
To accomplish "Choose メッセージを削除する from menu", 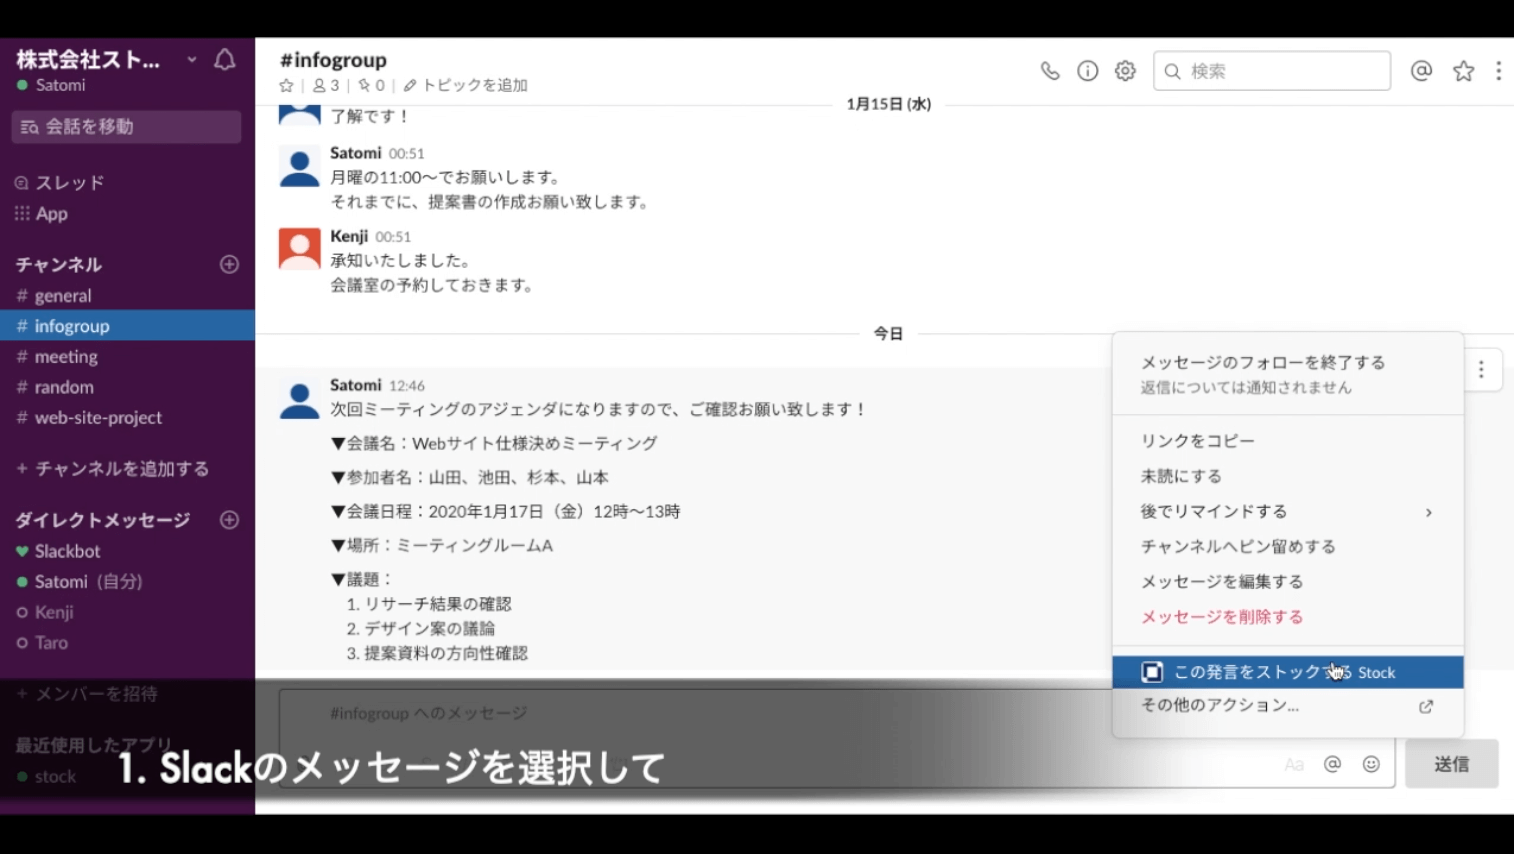I will [1221, 617].
